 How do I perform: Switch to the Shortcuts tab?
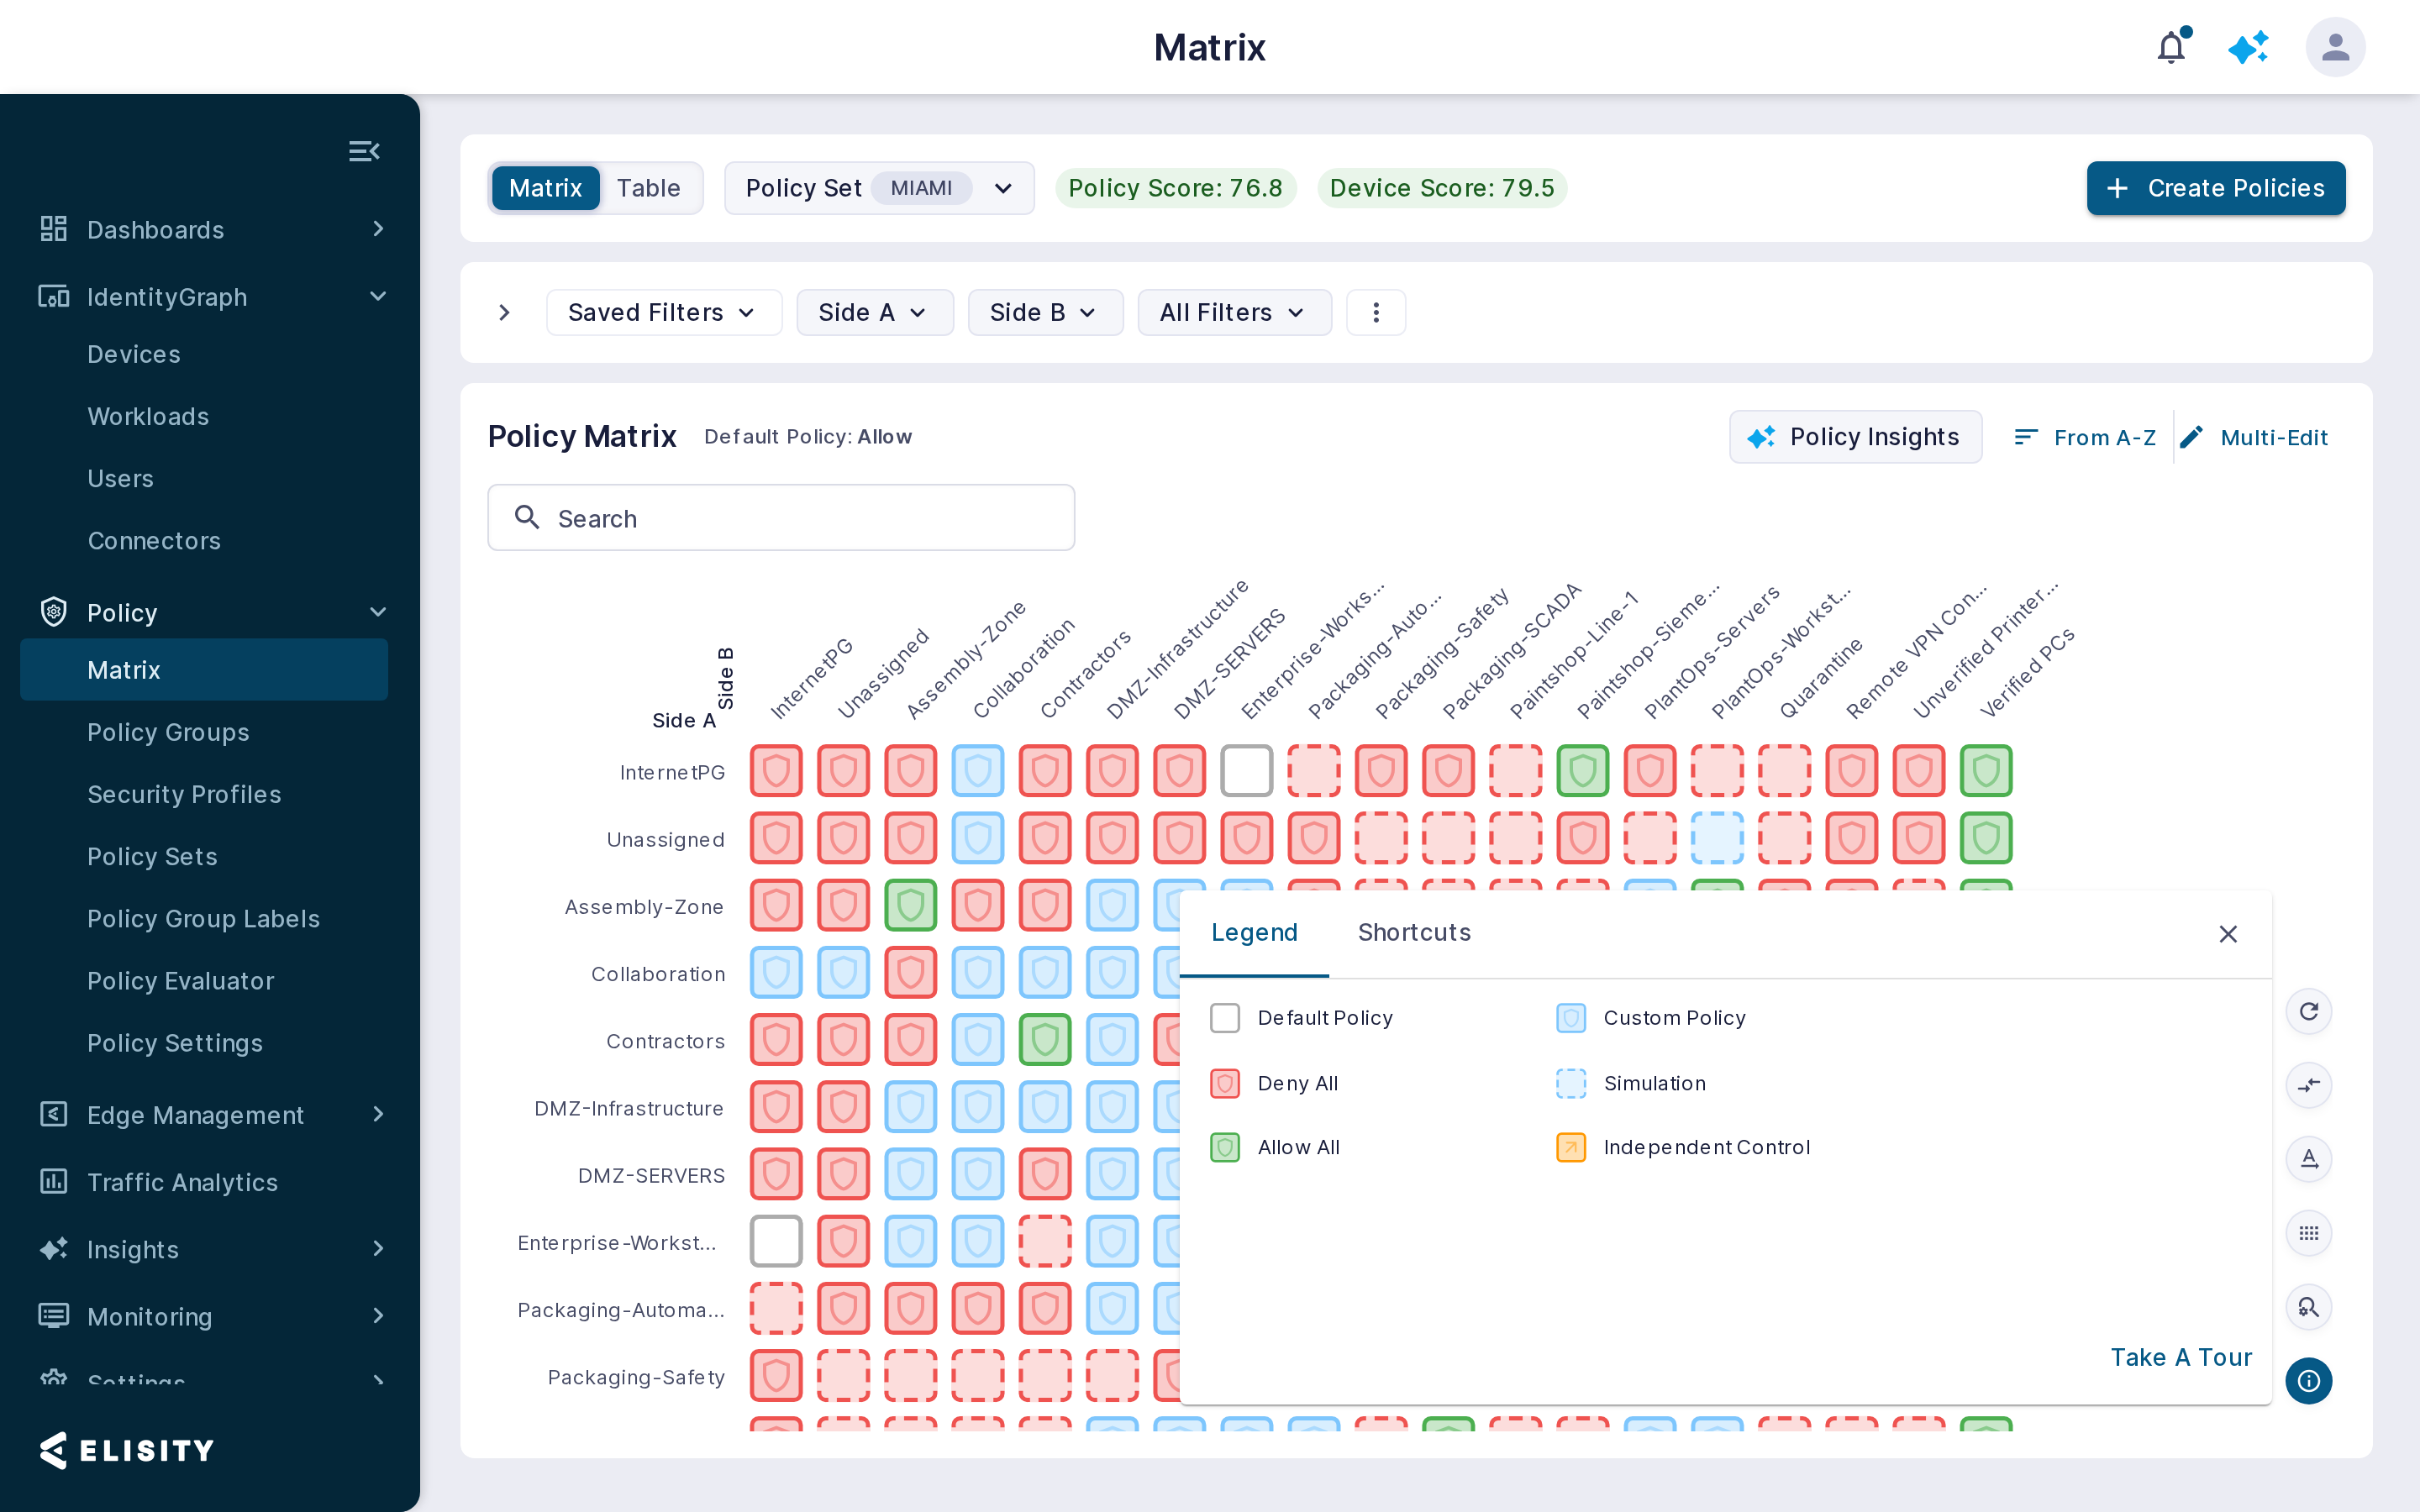pyautogui.click(x=1414, y=932)
